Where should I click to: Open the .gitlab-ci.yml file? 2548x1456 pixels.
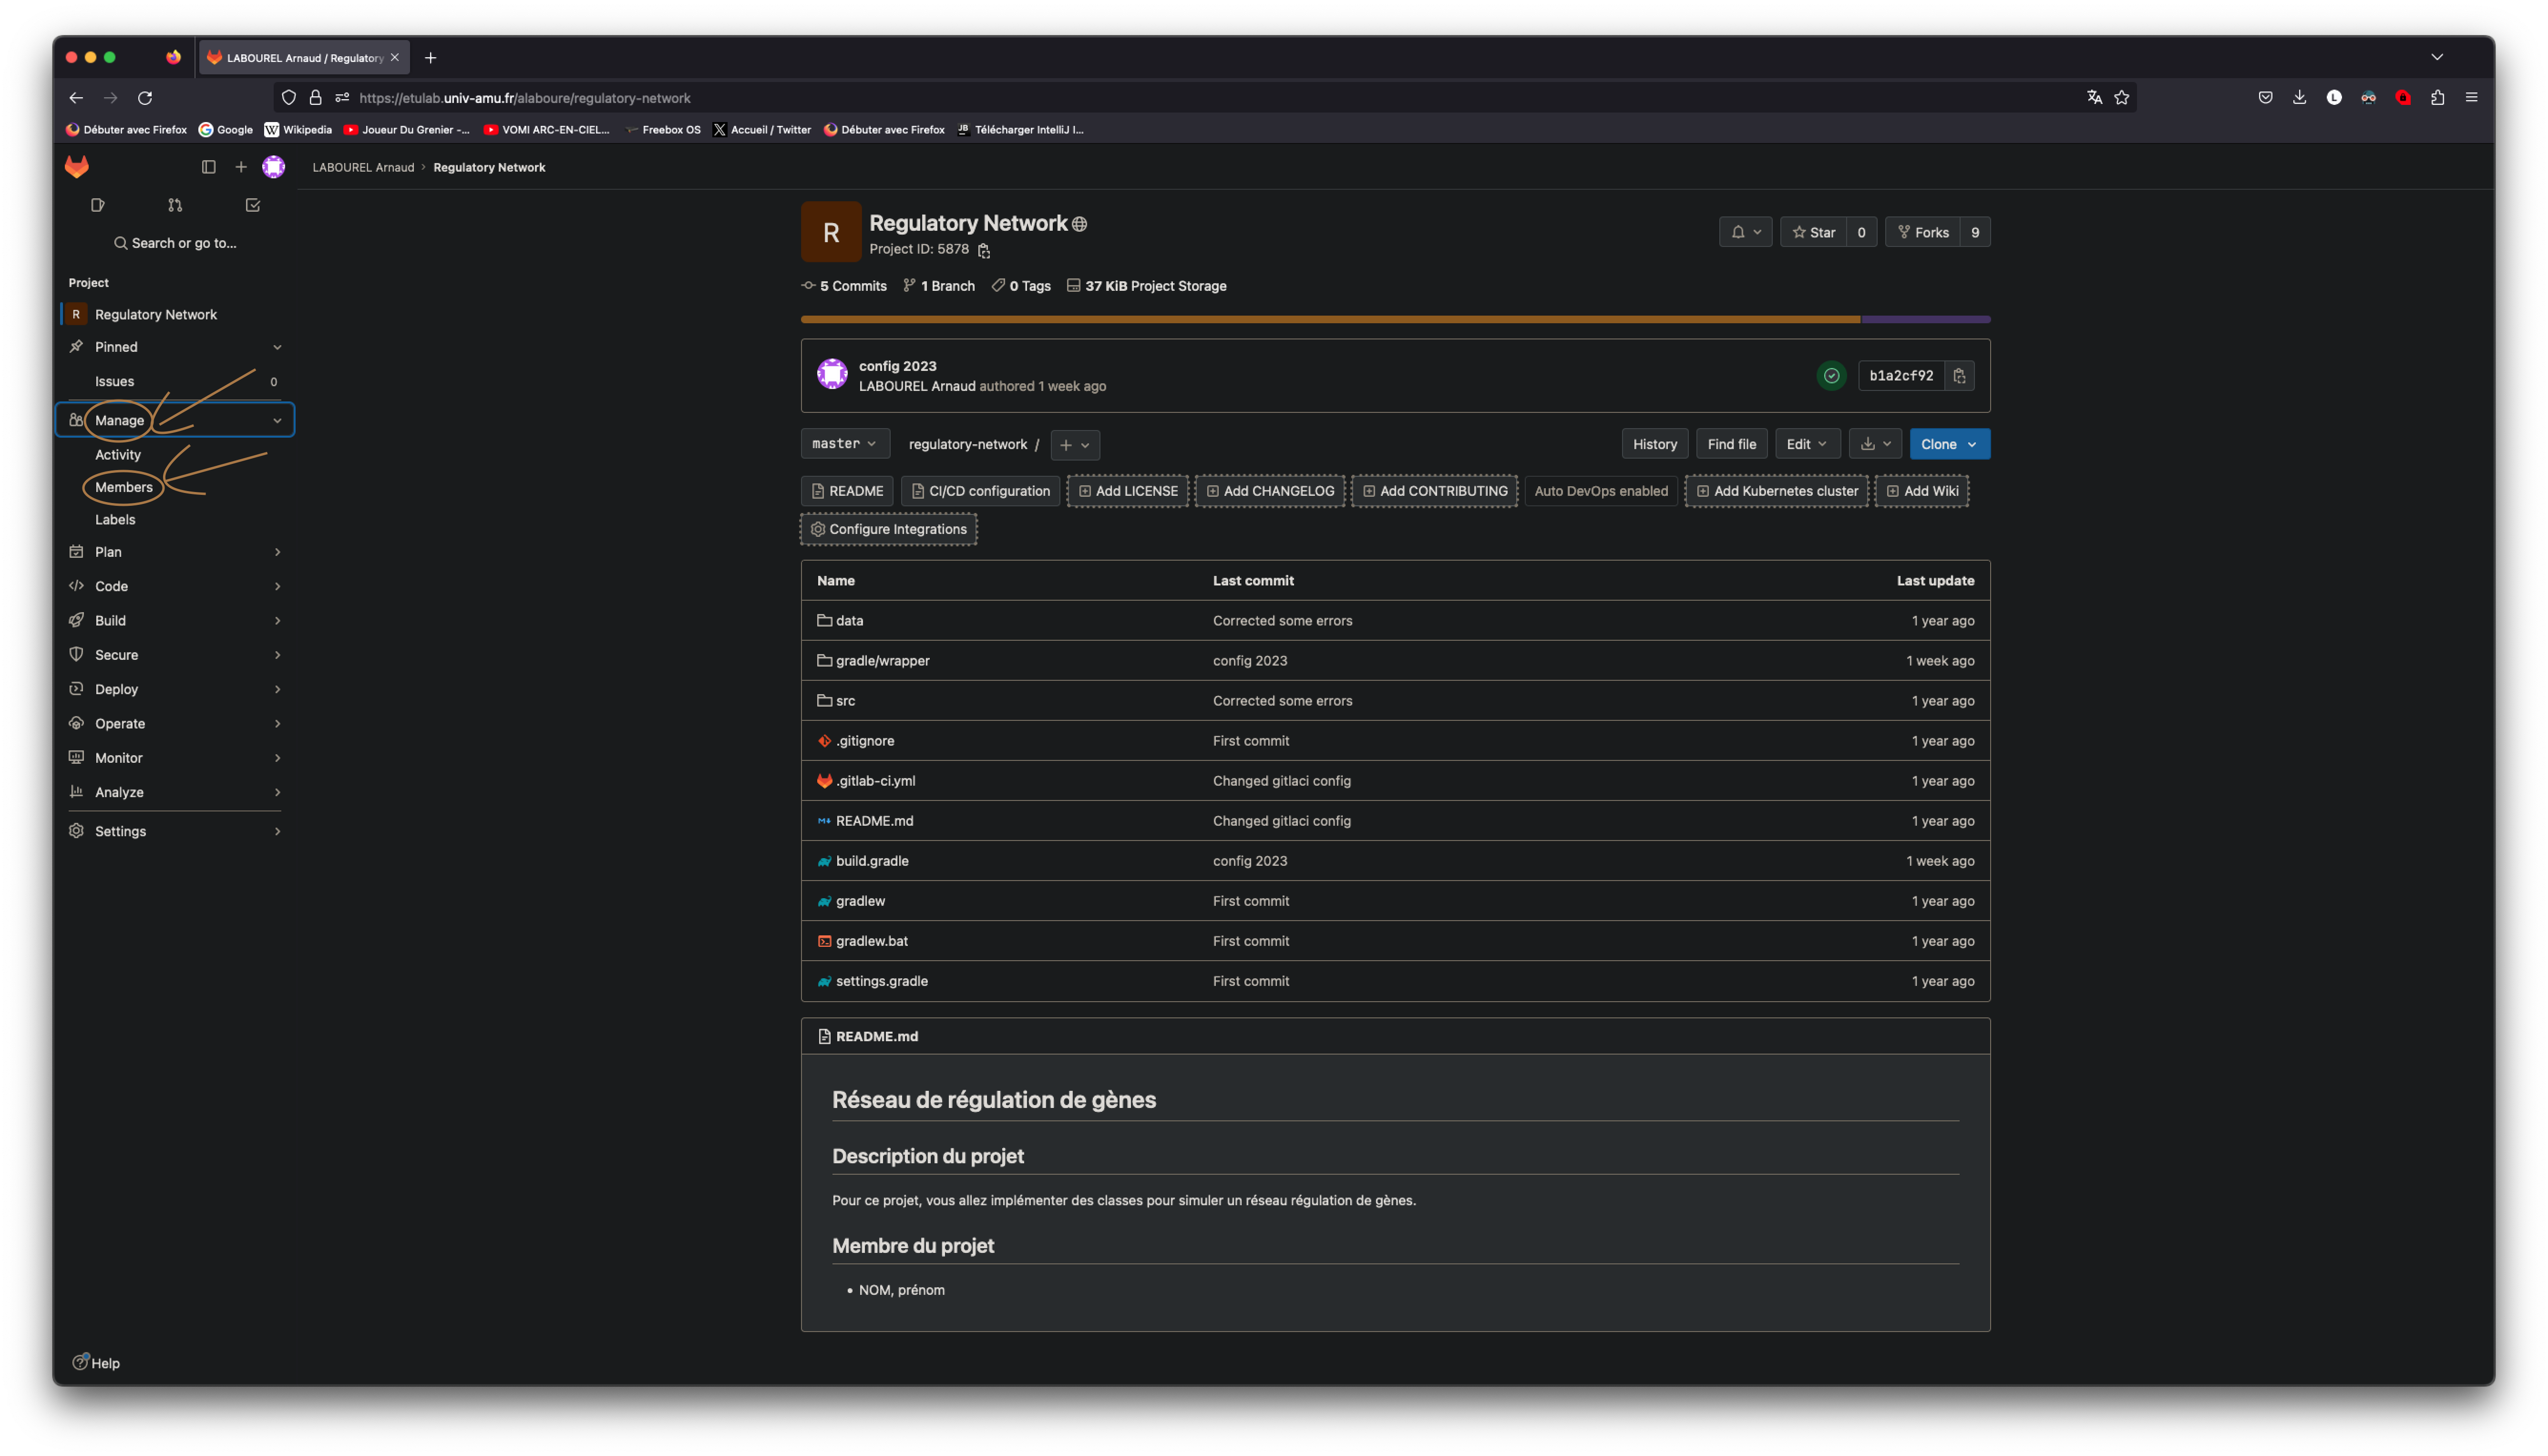click(x=875, y=781)
